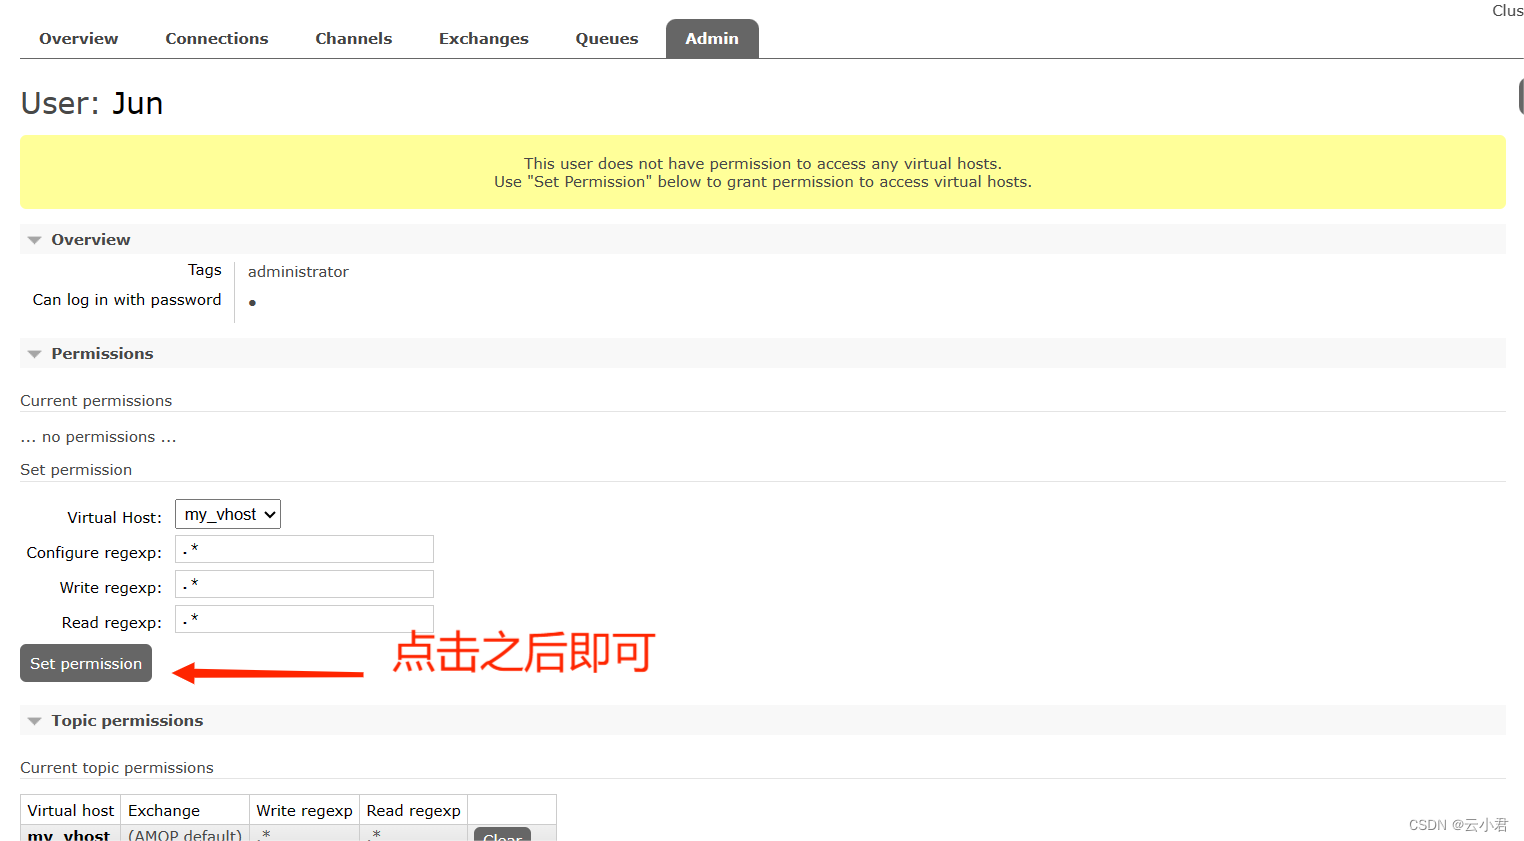Click the '... no permissions ...' text

tap(98, 437)
